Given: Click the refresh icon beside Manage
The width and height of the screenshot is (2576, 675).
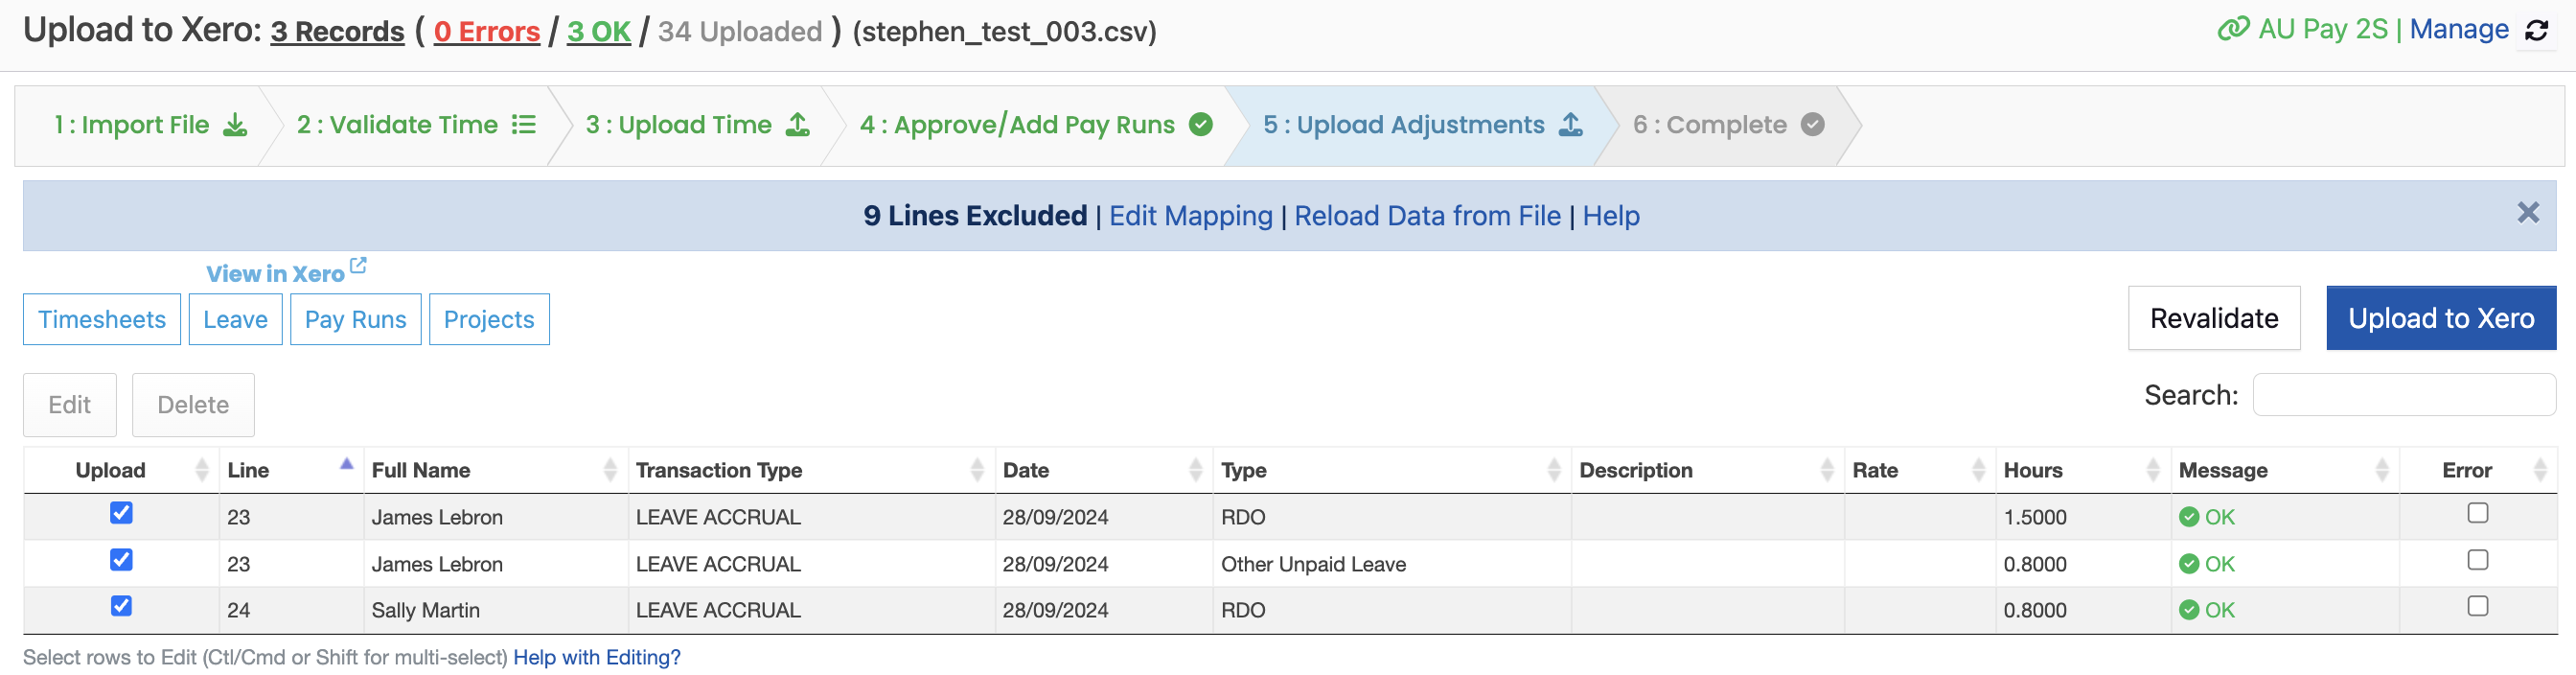Looking at the screenshot, I should pyautogui.click(x=2537, y=31).
